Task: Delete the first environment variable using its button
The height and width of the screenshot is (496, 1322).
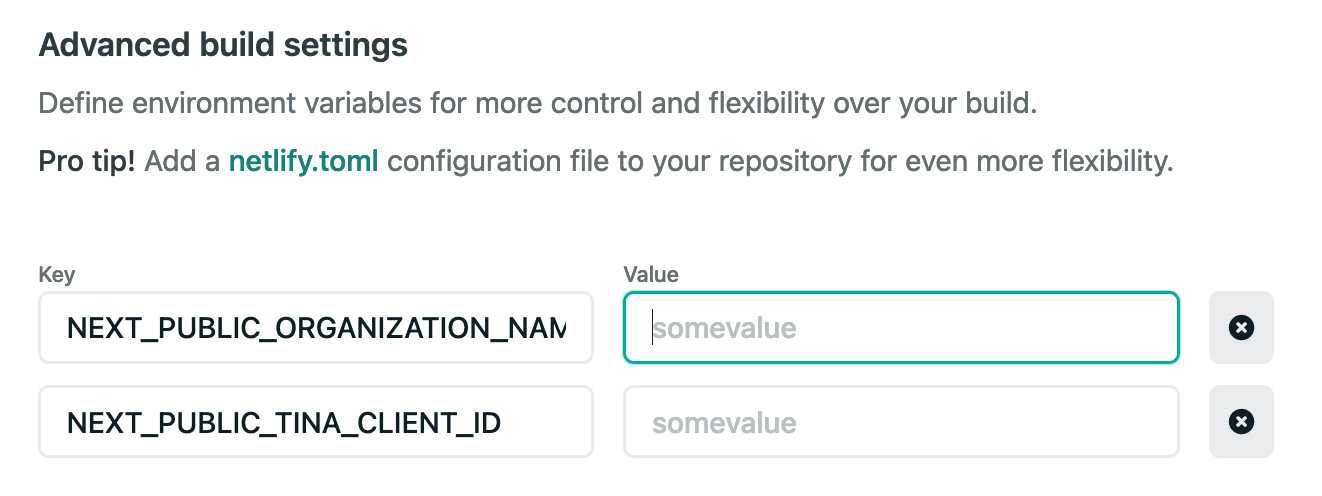Action: (x=1241, y=327)
